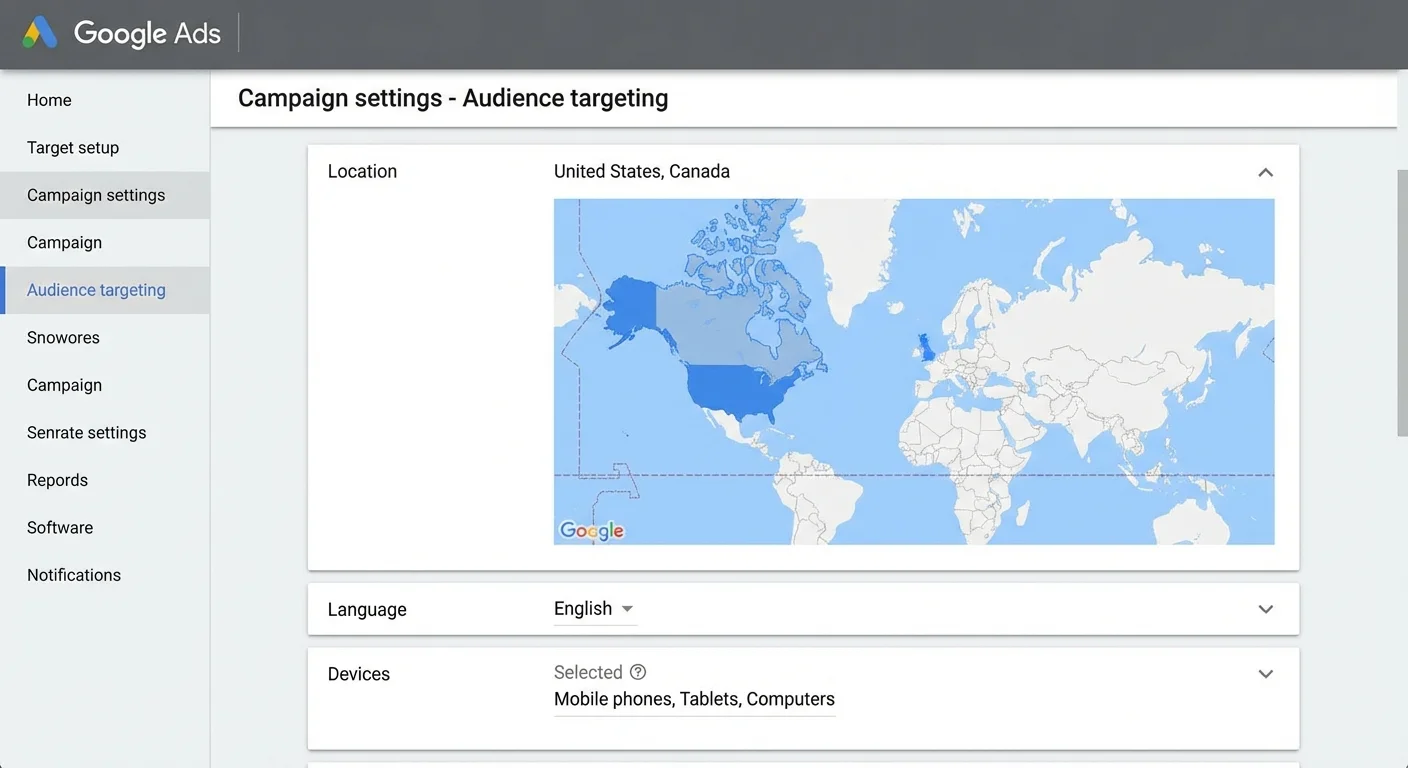1408x768 pixels.
Task: Expand the Devices section chevron
Action: tap(1265, 674)
